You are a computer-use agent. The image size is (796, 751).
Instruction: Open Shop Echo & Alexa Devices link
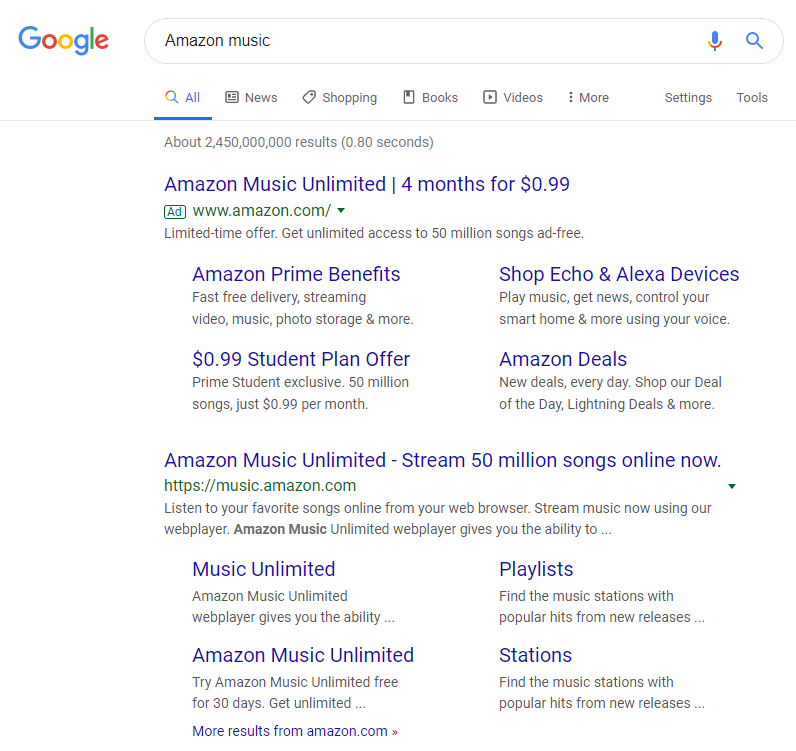point(619,274)
